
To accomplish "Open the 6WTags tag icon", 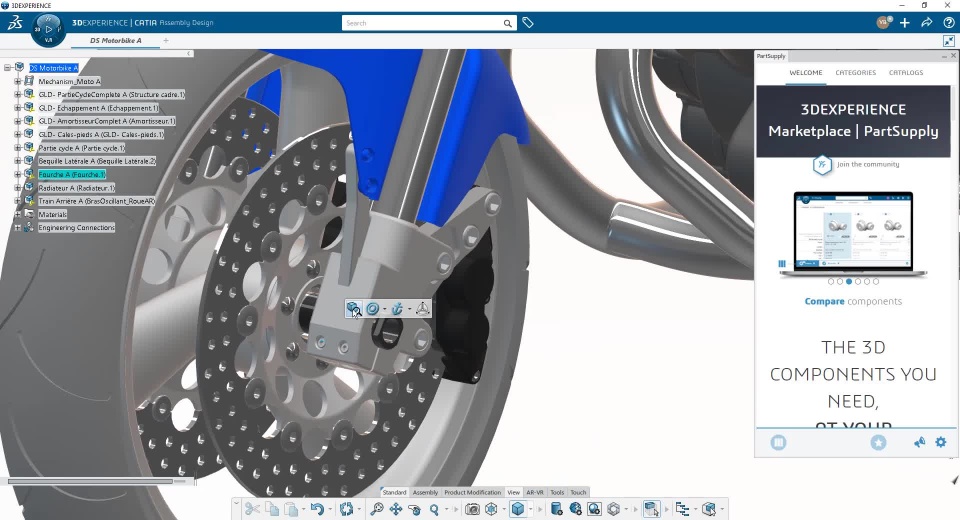I will point(528,23).
